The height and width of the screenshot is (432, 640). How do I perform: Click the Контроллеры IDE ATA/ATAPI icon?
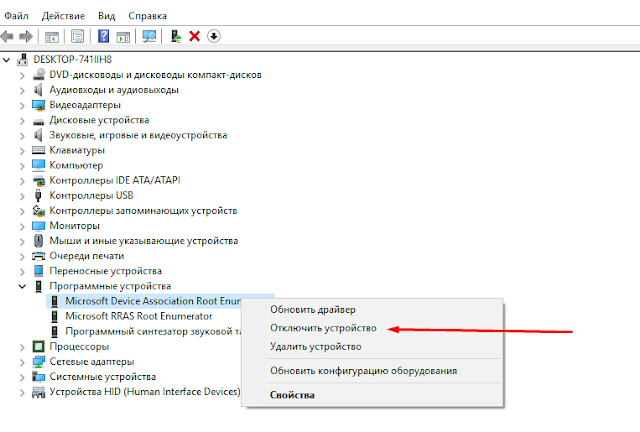click(39, 180)
